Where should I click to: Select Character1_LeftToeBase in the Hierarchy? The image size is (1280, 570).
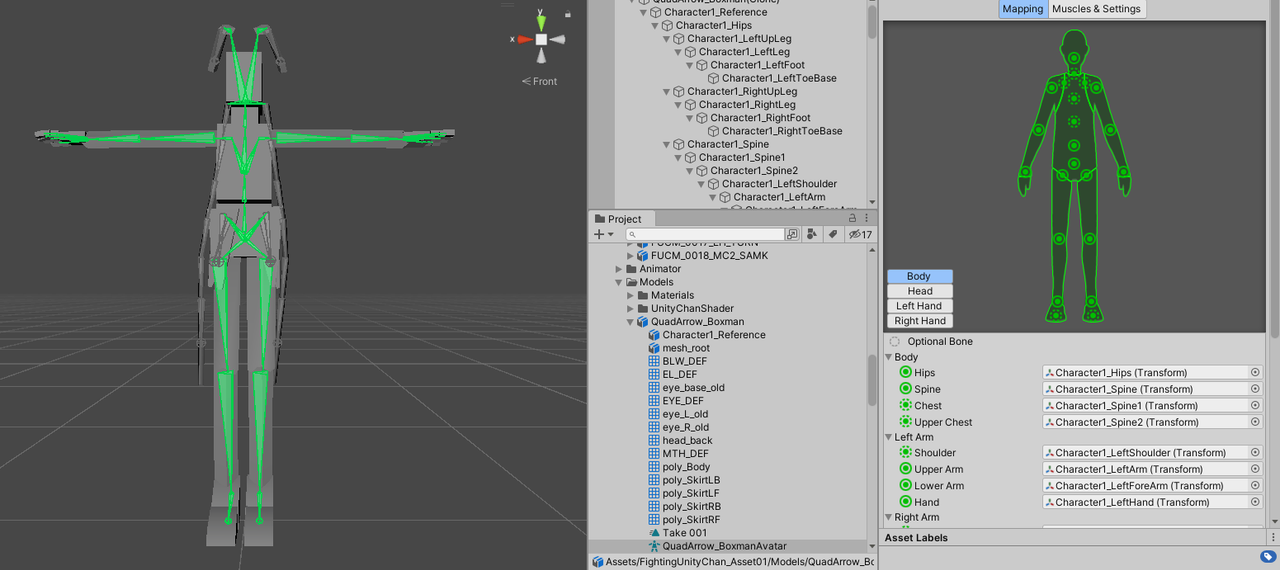pos(779,78)
